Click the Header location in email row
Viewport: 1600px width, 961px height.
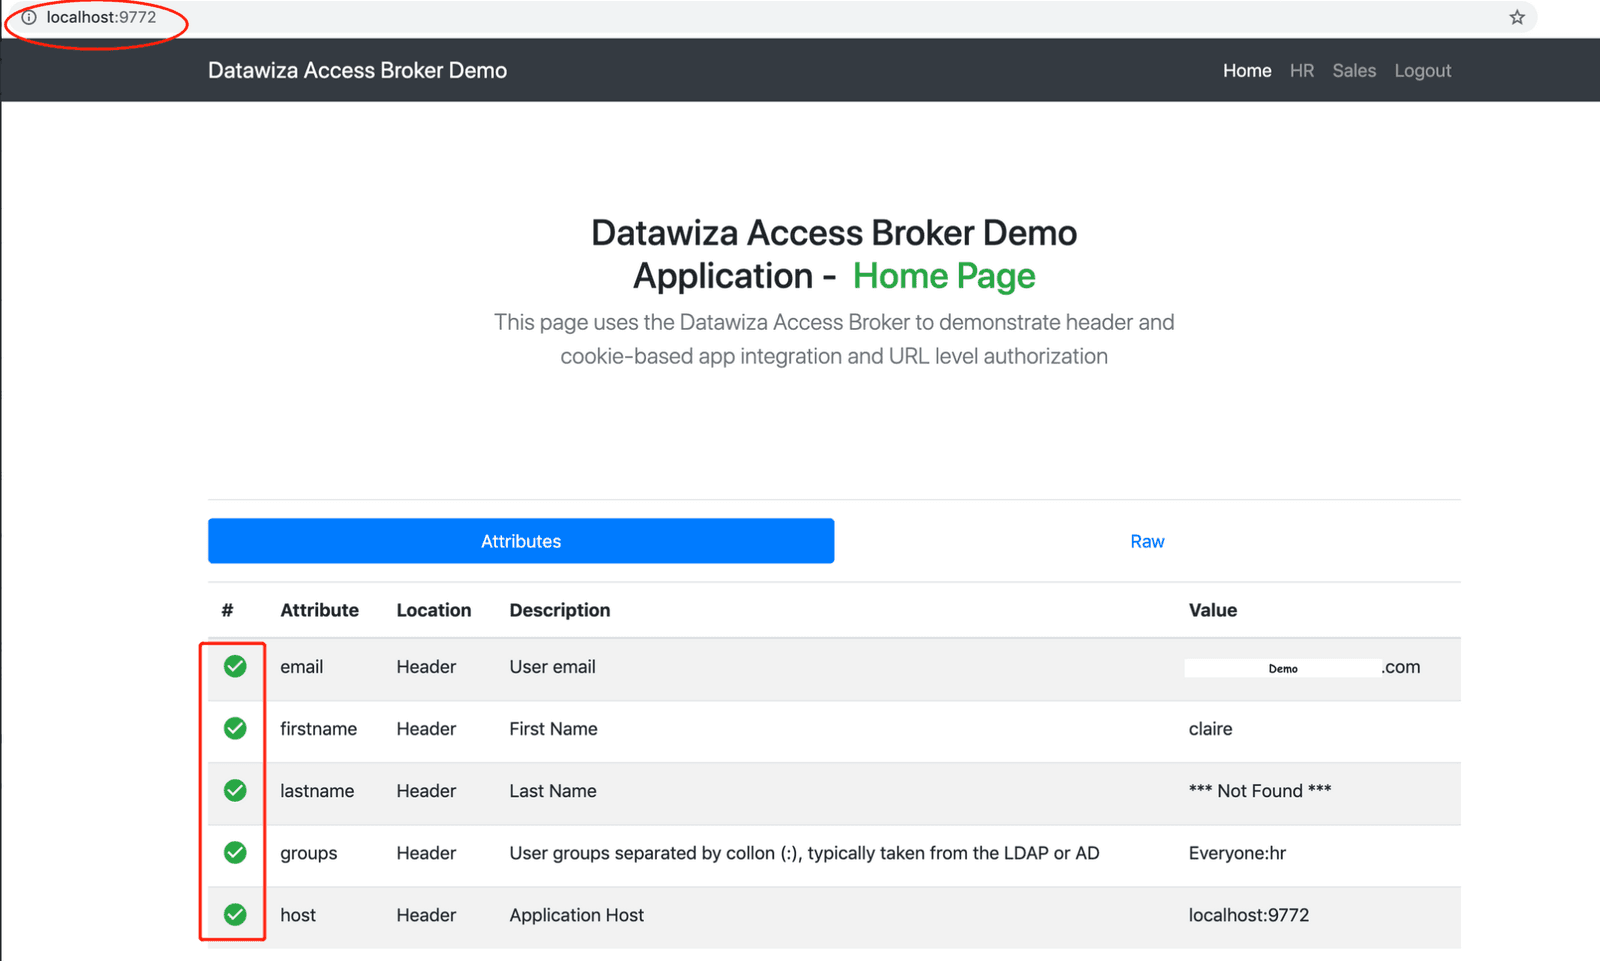coord(426,667)
